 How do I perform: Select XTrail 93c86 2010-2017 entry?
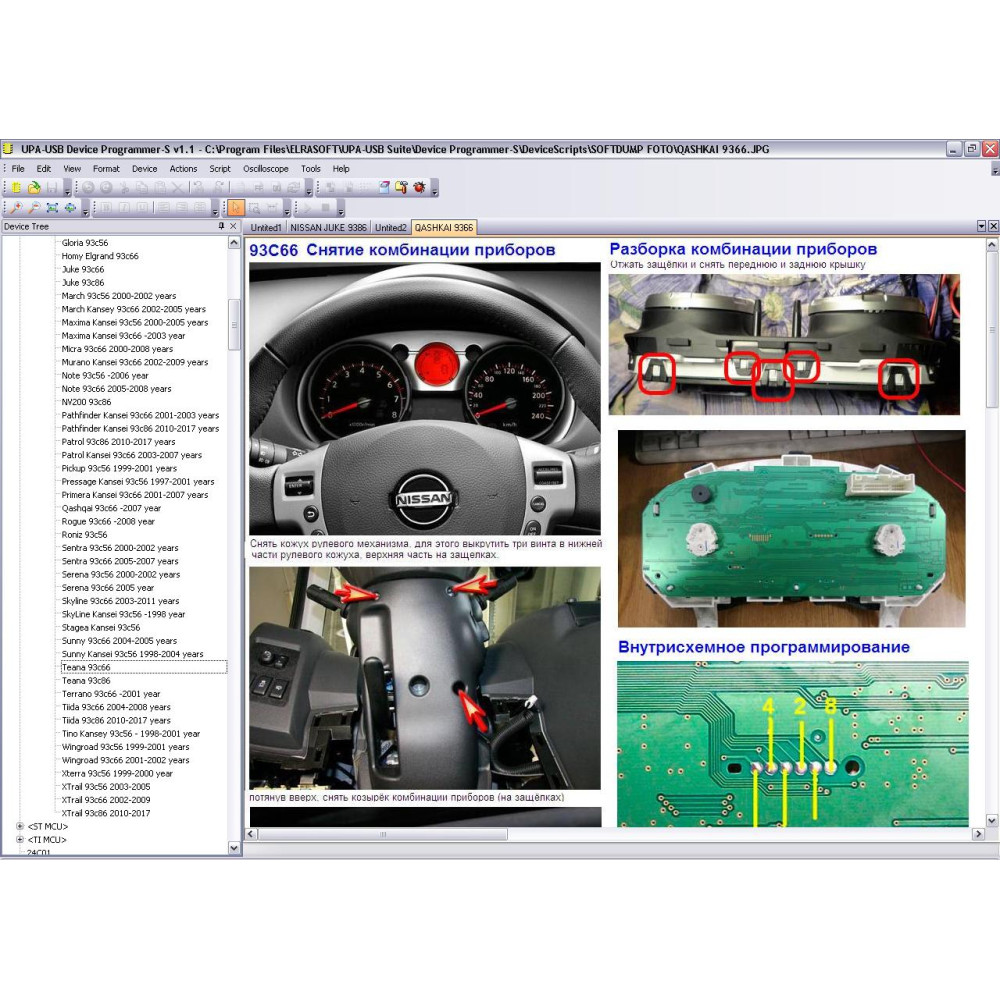[106, 812]
